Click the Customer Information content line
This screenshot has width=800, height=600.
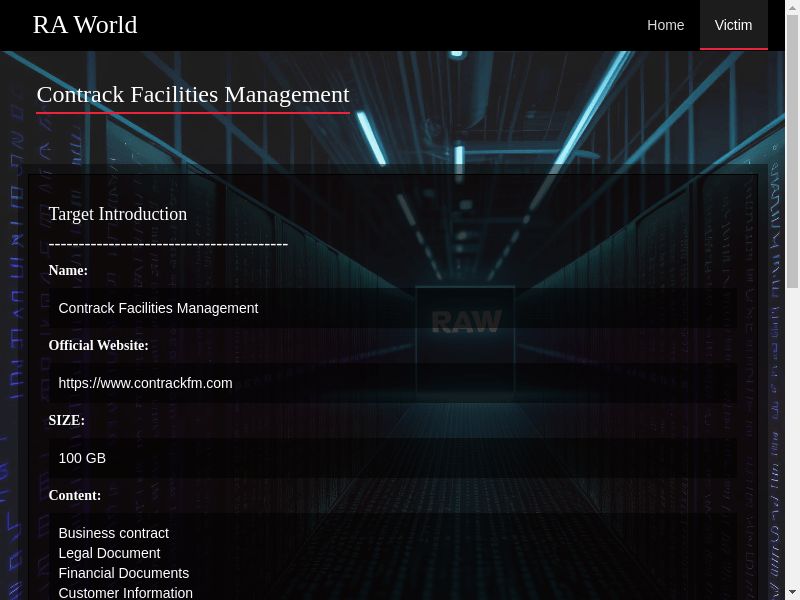pyautogui.click(x=126, y=593)
